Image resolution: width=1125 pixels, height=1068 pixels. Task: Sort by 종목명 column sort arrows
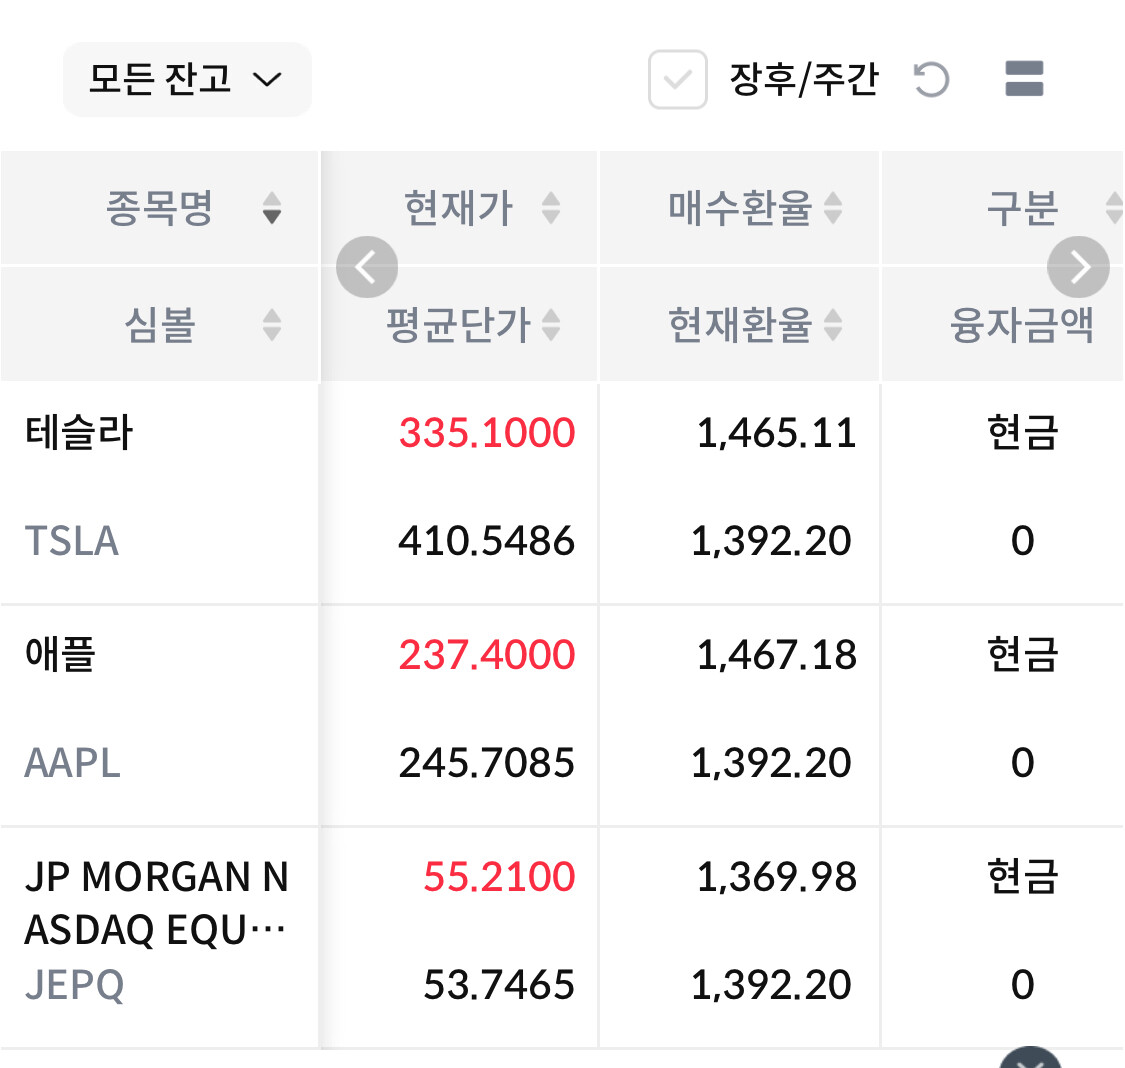point(272,208)
